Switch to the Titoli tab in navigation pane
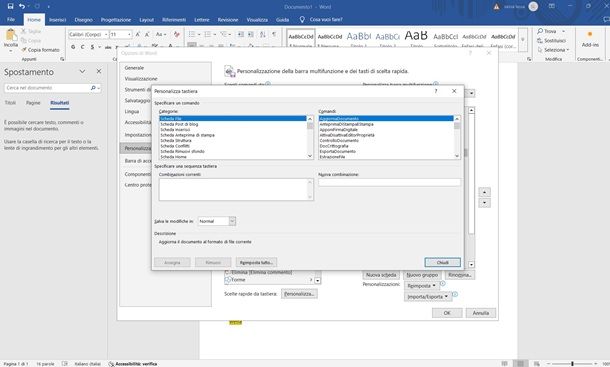 pos(11,103)
